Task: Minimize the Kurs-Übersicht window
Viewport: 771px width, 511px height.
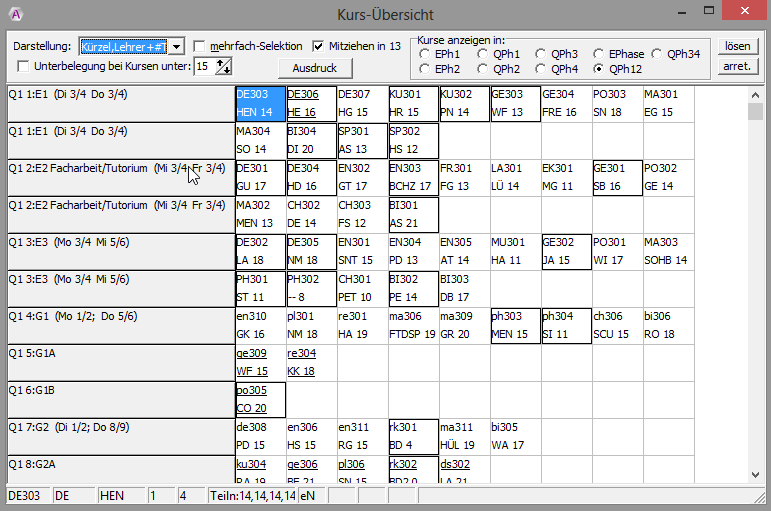Action: tap(682, 12)
